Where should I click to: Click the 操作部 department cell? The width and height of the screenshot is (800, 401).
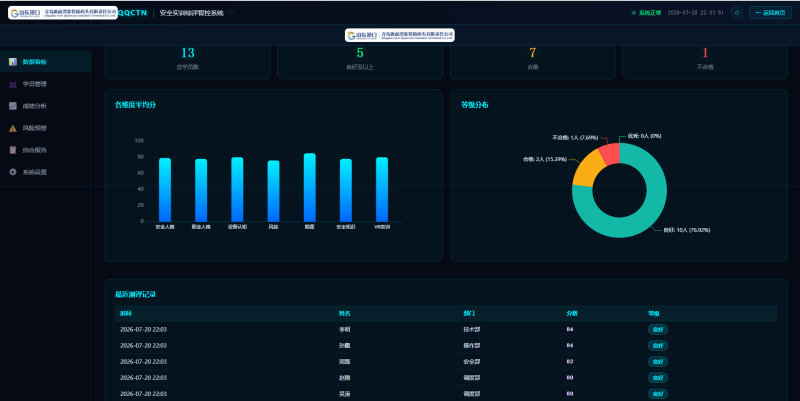pos(471,346)
